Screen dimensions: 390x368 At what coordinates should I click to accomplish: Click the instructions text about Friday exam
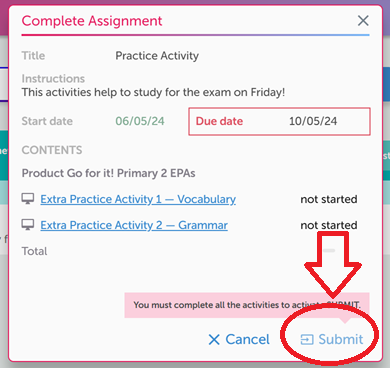pos(153,92)
